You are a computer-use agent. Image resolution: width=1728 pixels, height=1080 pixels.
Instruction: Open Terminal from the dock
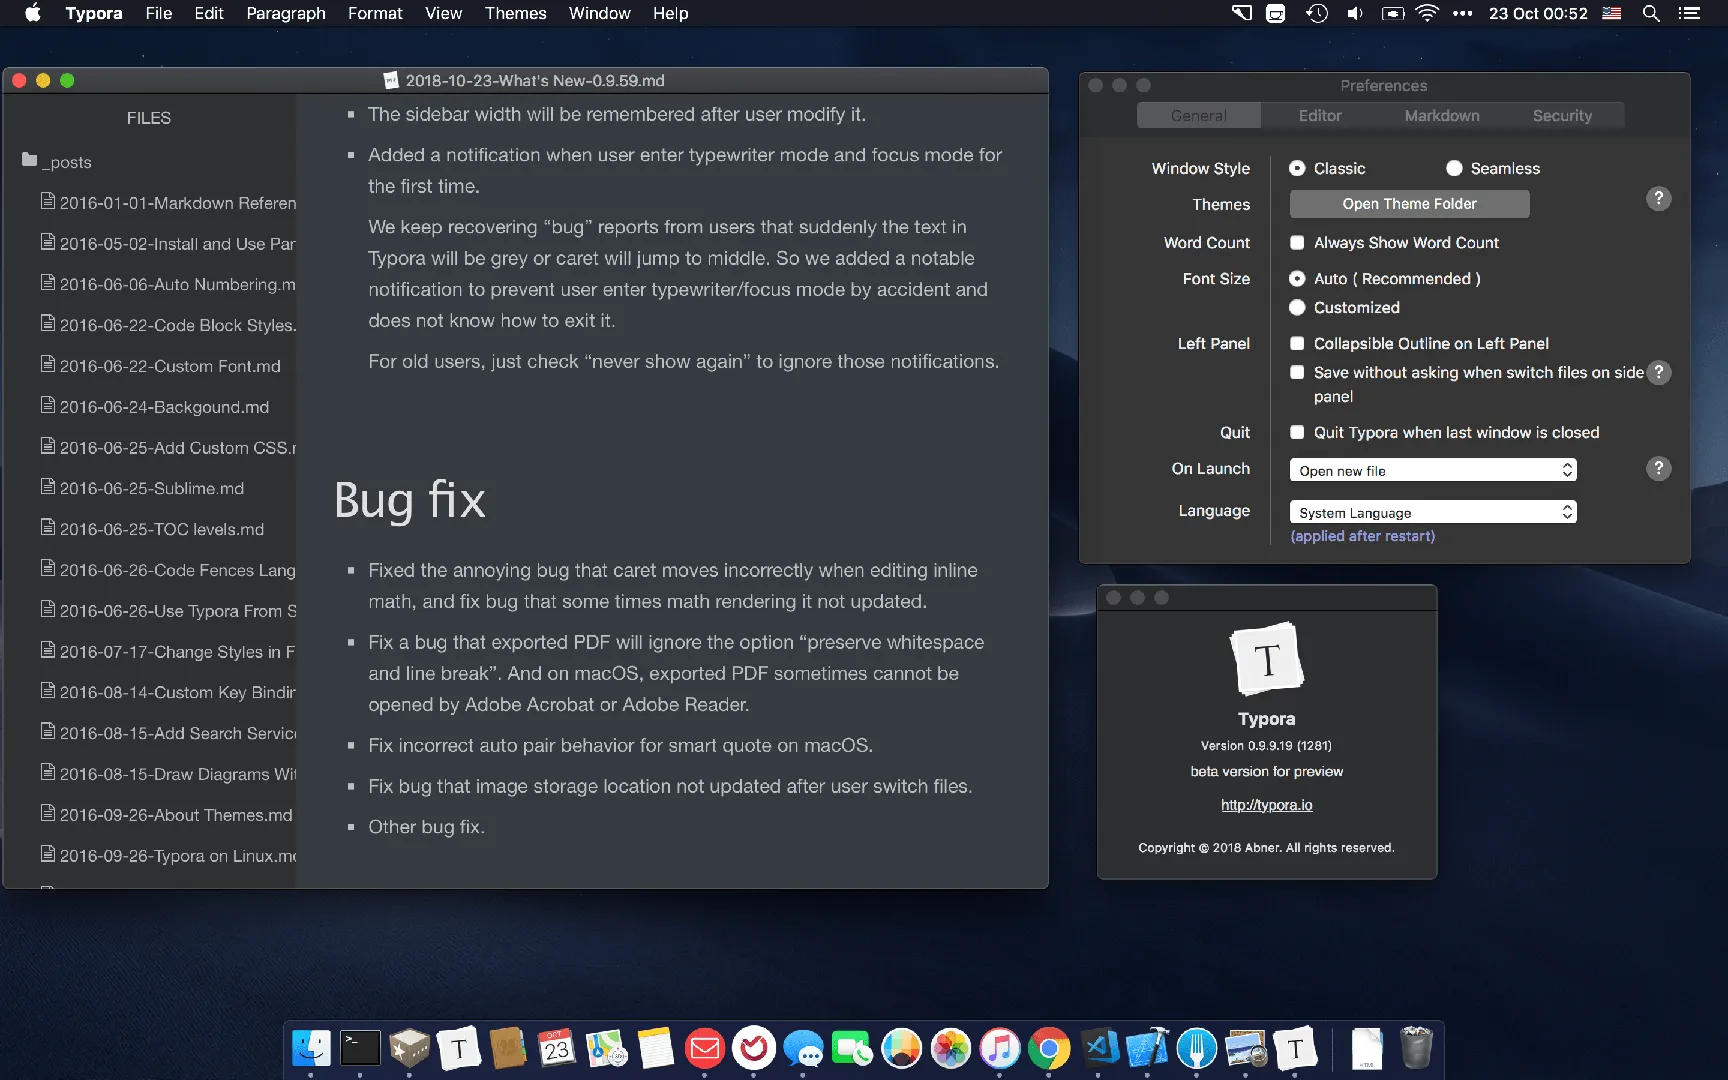point(360,1048)
